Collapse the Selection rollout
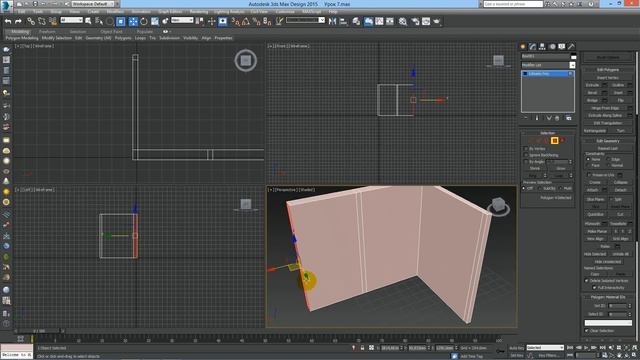Screen dimensions: 640x360 click(547, 133)
